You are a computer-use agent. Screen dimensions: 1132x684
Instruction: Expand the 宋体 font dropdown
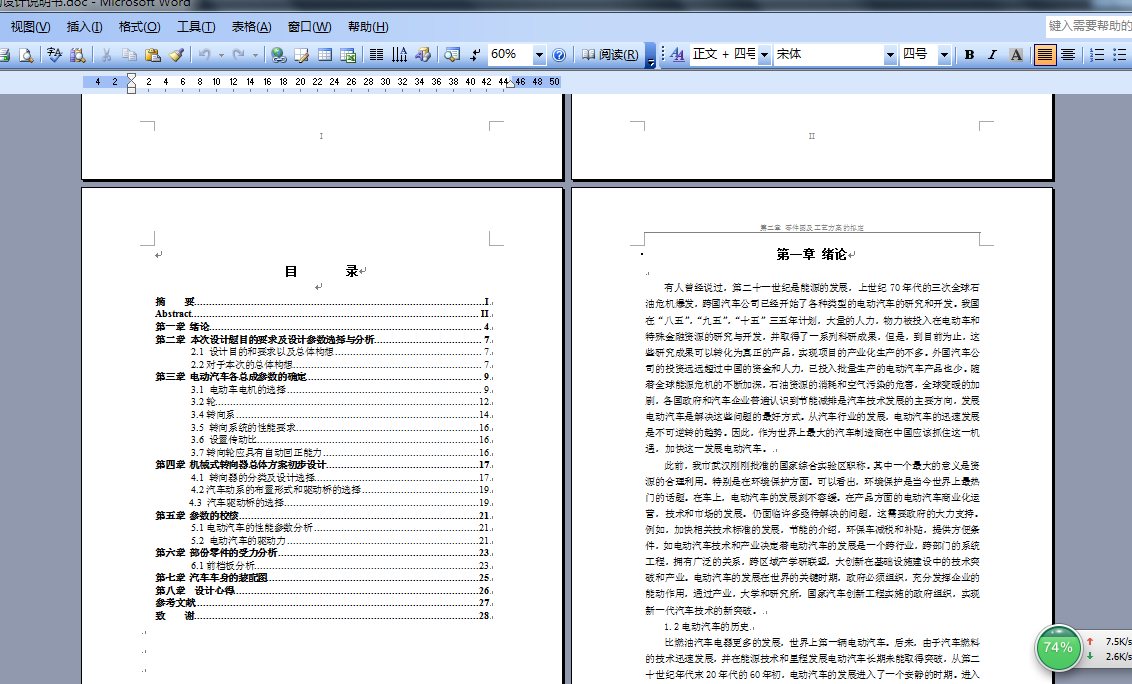[x=889, y=55]
